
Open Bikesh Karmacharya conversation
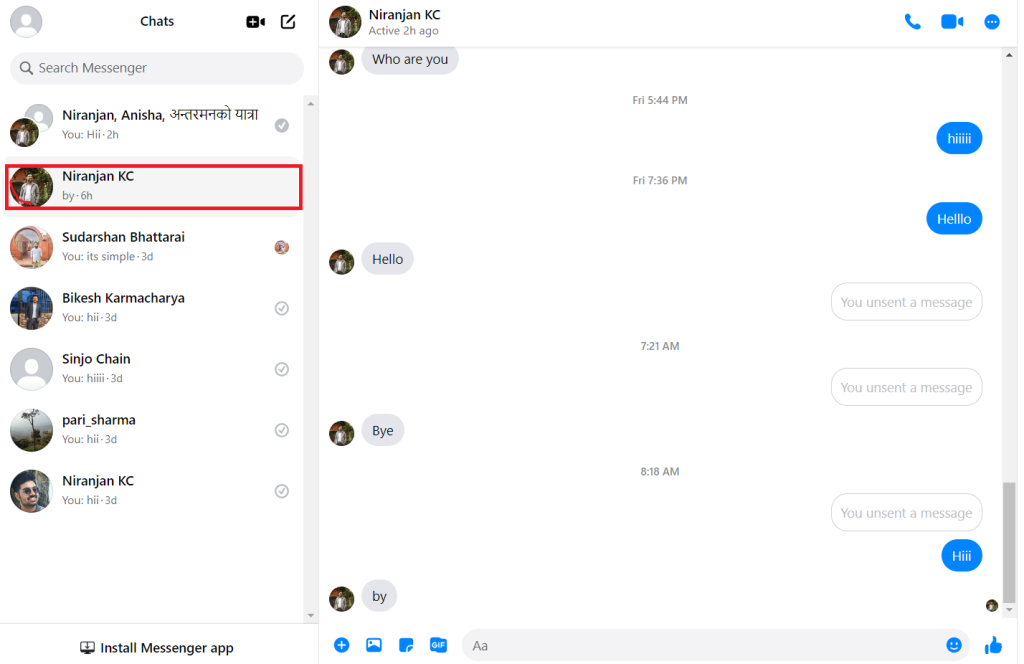click(153, 308)
